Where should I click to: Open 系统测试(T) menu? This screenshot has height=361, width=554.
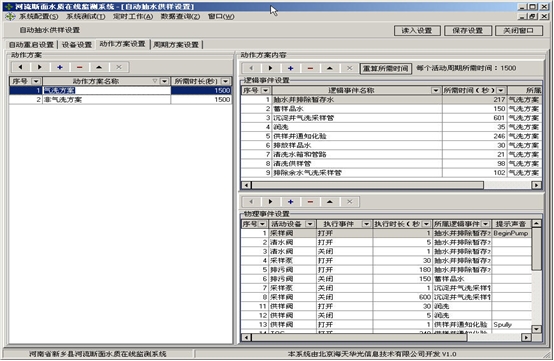pos(86,16)
